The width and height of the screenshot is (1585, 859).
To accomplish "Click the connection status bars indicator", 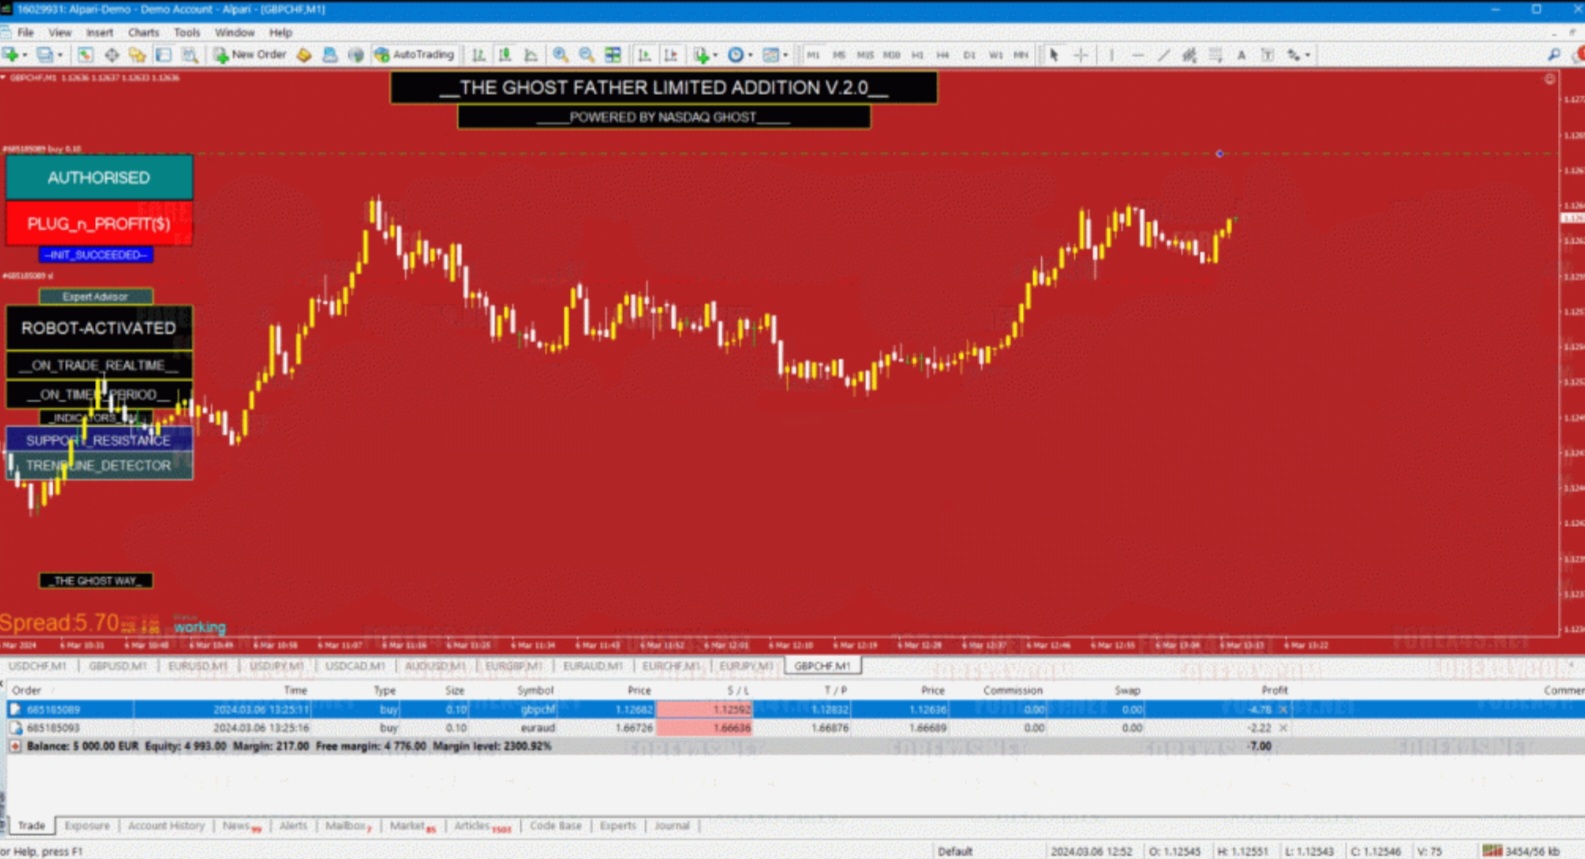I will [x=1493, y=851].
